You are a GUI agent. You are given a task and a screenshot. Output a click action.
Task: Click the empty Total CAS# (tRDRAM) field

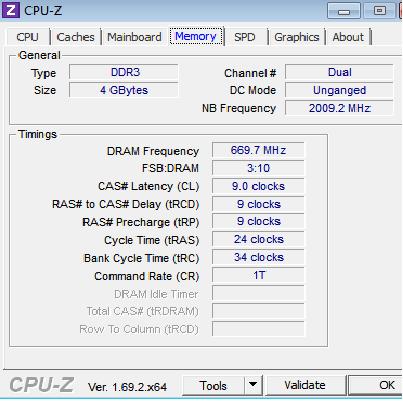258,311
